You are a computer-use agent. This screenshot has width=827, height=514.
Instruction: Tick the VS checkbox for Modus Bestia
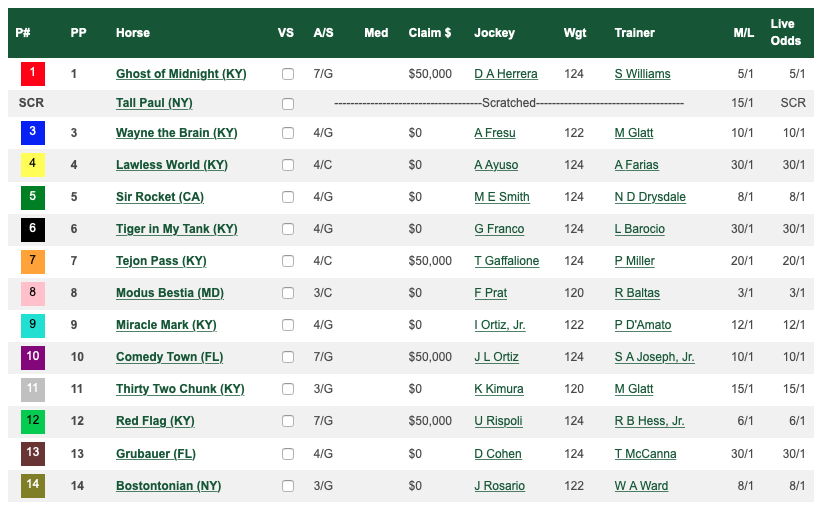point(288,293)
